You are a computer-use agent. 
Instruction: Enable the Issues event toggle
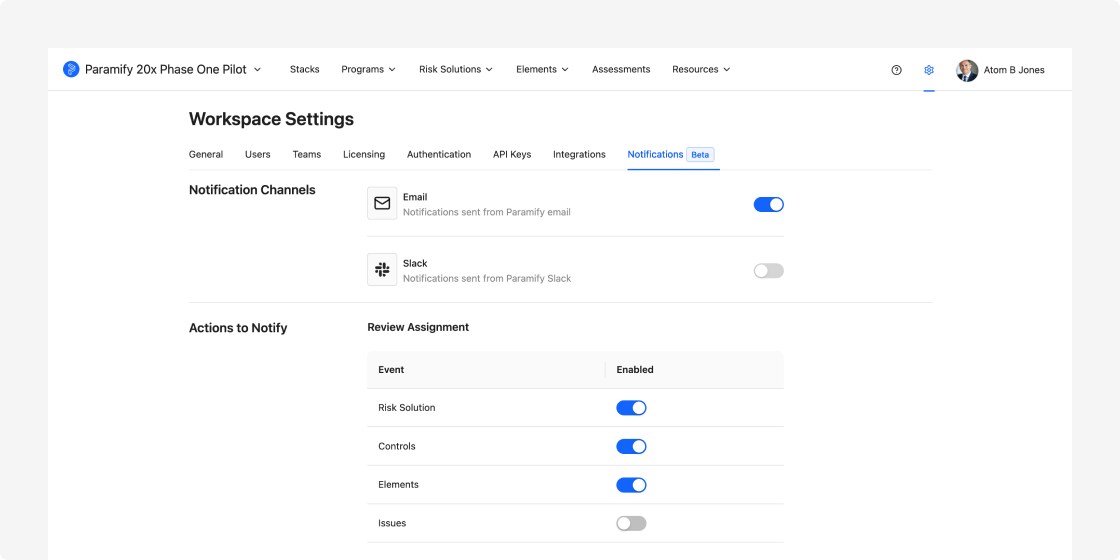point(631,524)
